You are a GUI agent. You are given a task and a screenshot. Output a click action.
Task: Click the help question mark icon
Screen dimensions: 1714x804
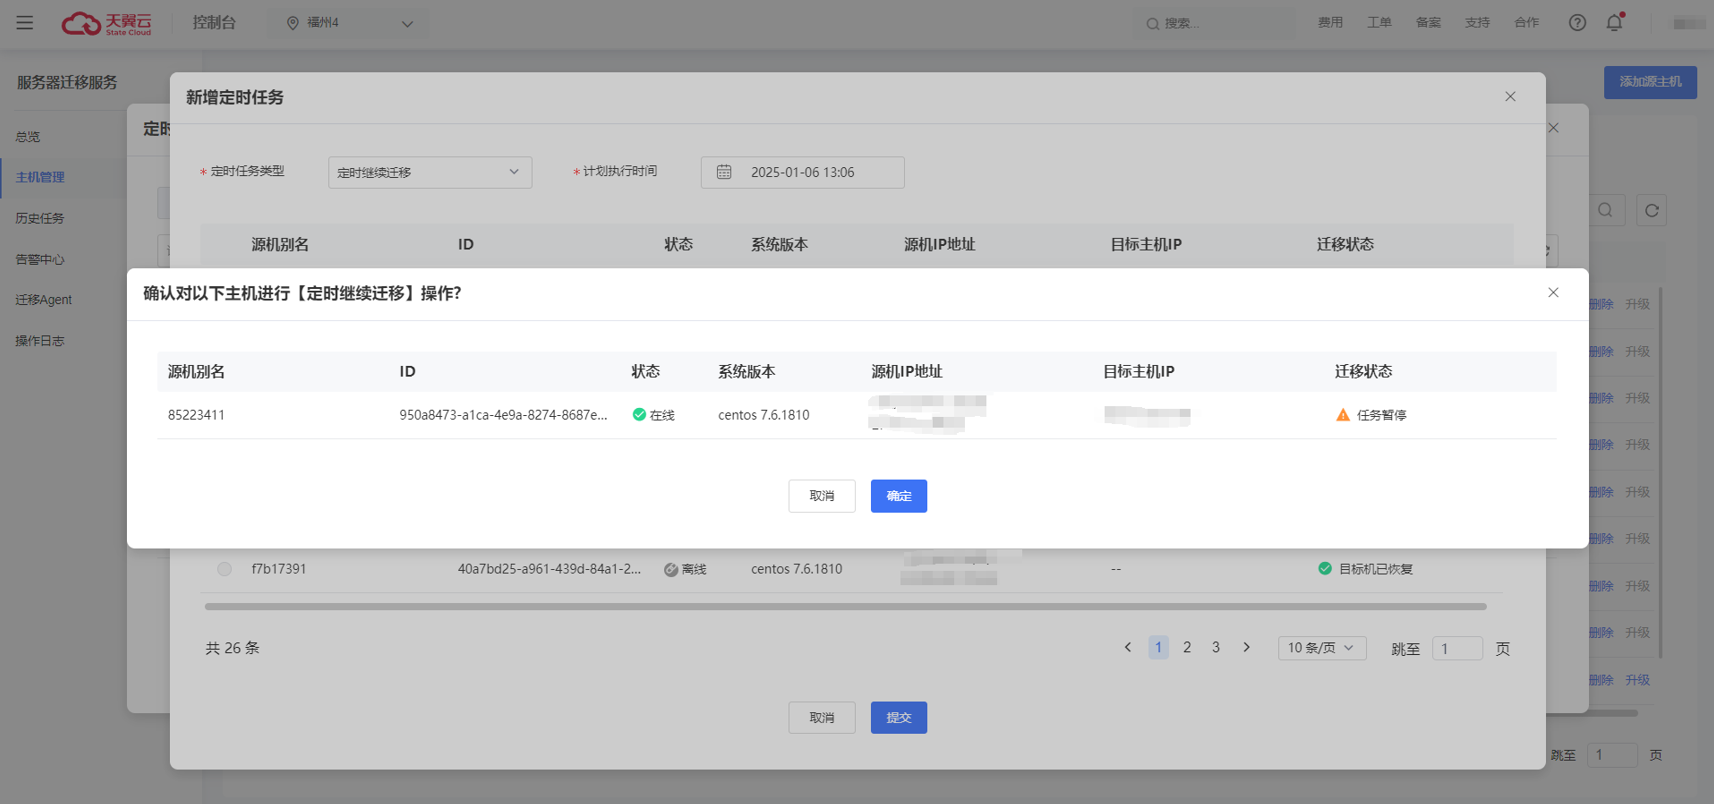coord(1577,23)
